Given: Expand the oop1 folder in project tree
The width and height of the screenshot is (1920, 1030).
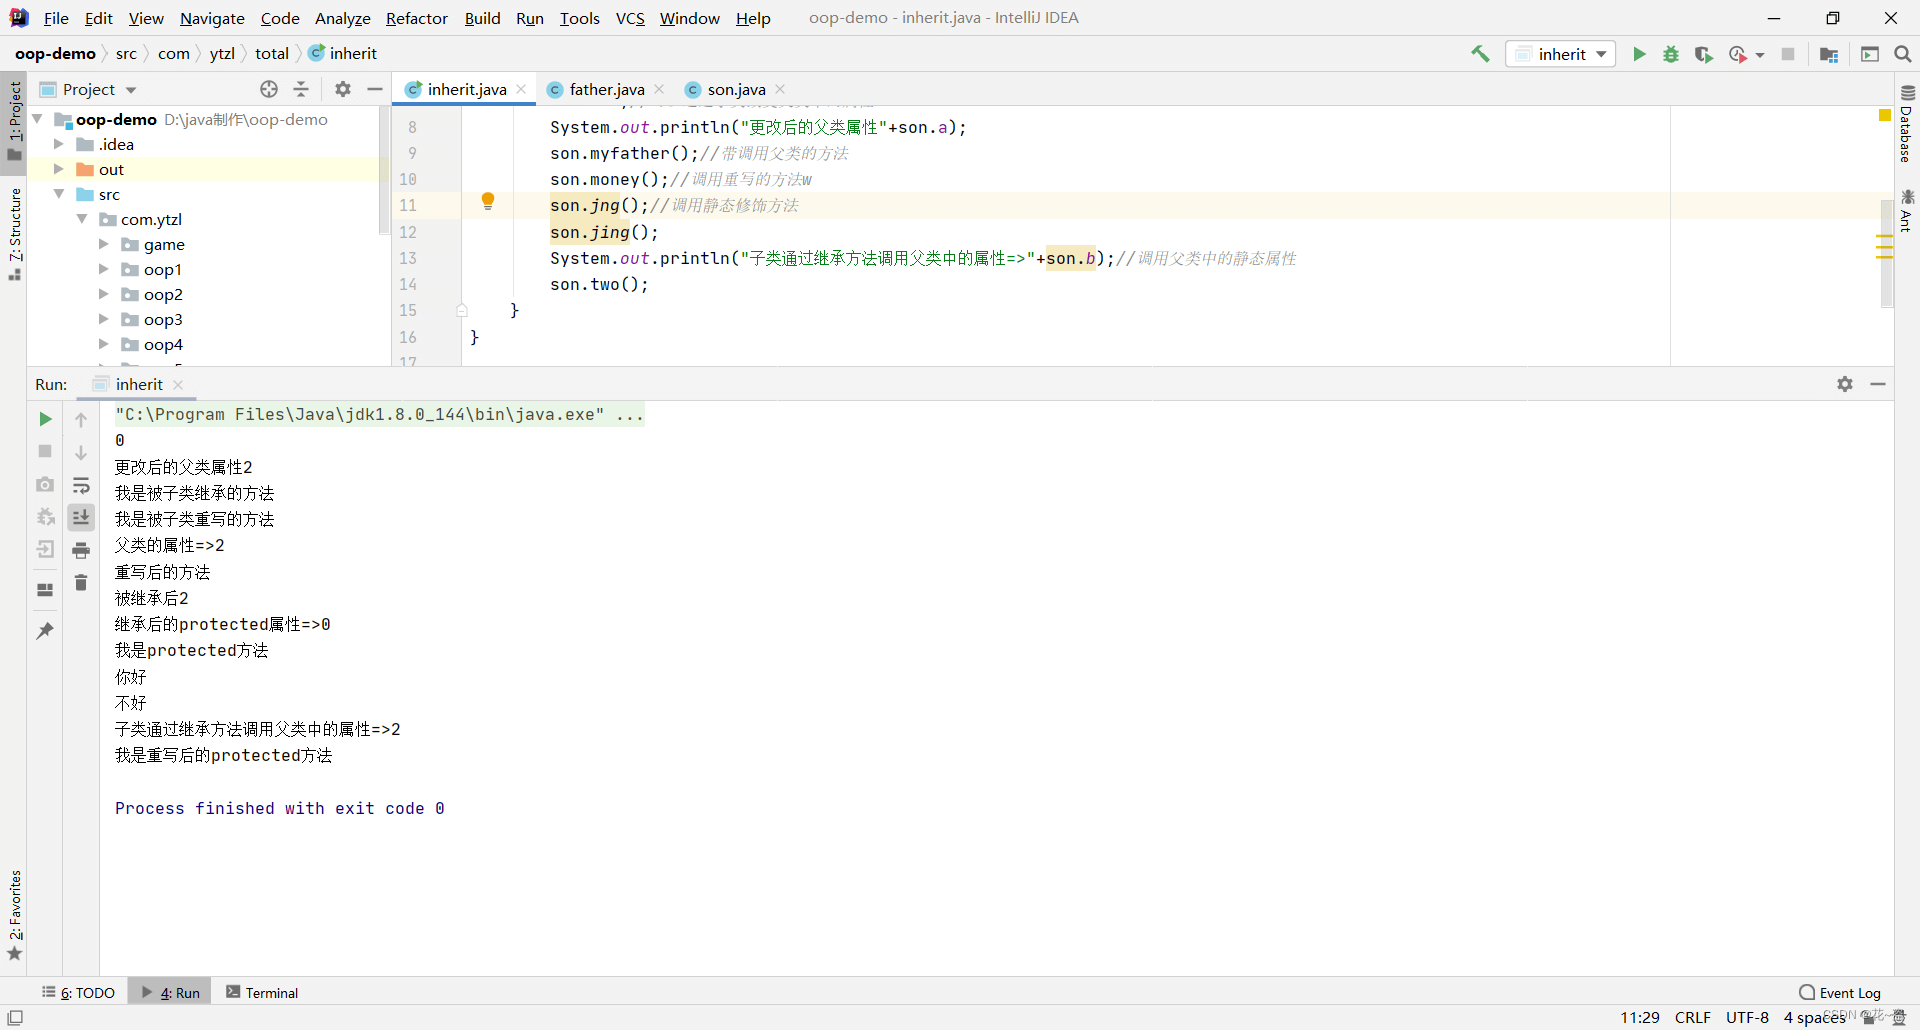Looking at the screenshot, I should [x=103, y=269].
